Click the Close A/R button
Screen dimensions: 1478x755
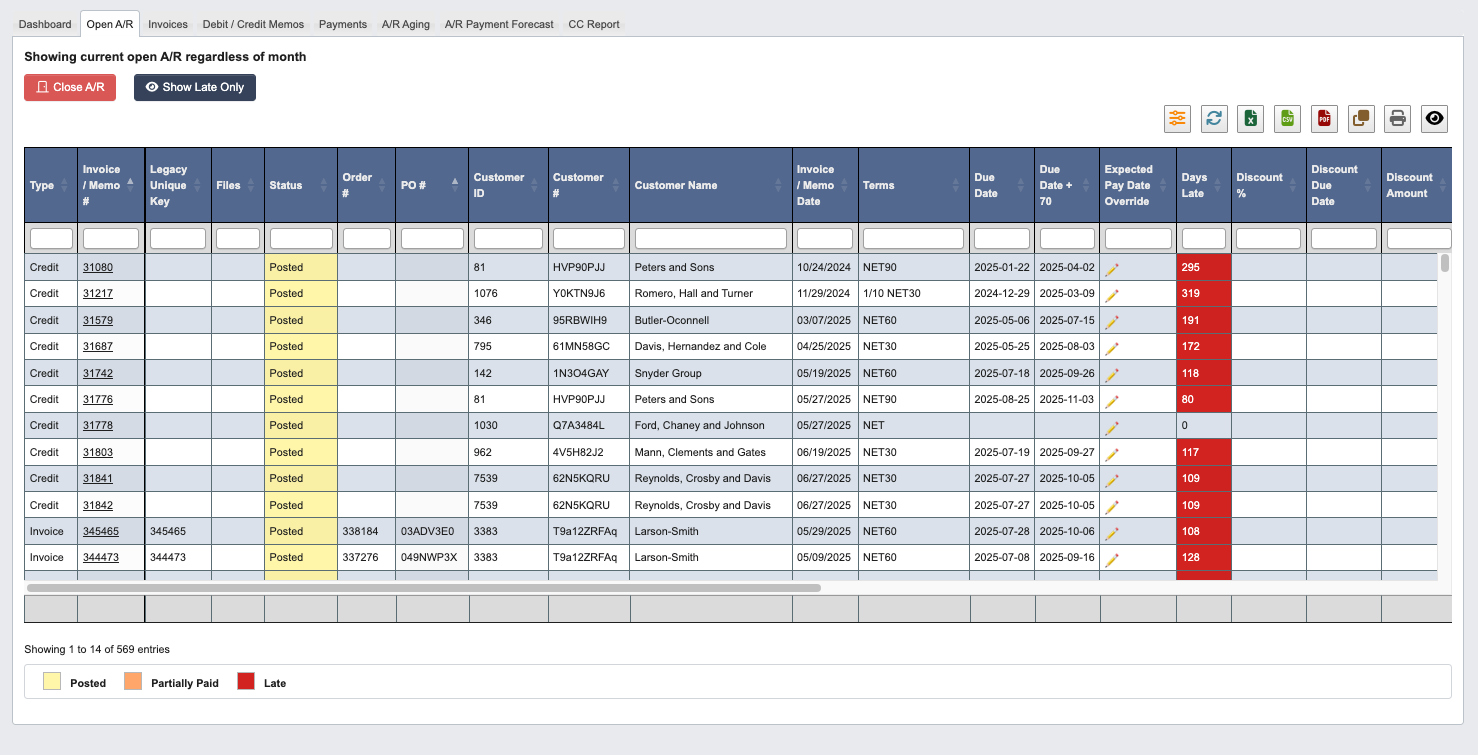click(69, 87)
